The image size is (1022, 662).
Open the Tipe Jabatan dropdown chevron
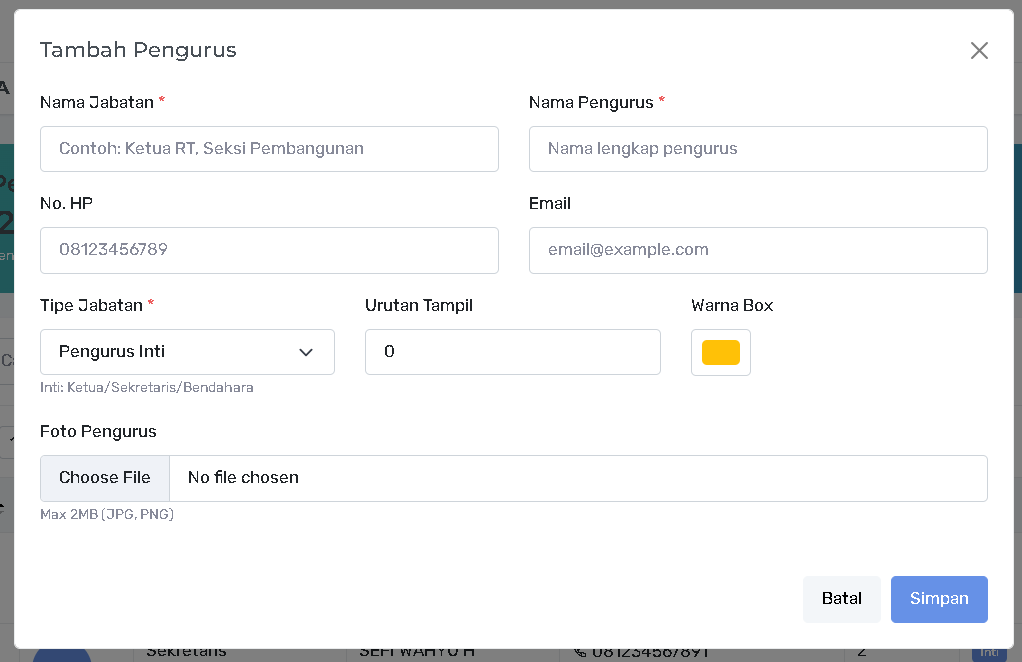coord(306,352)
